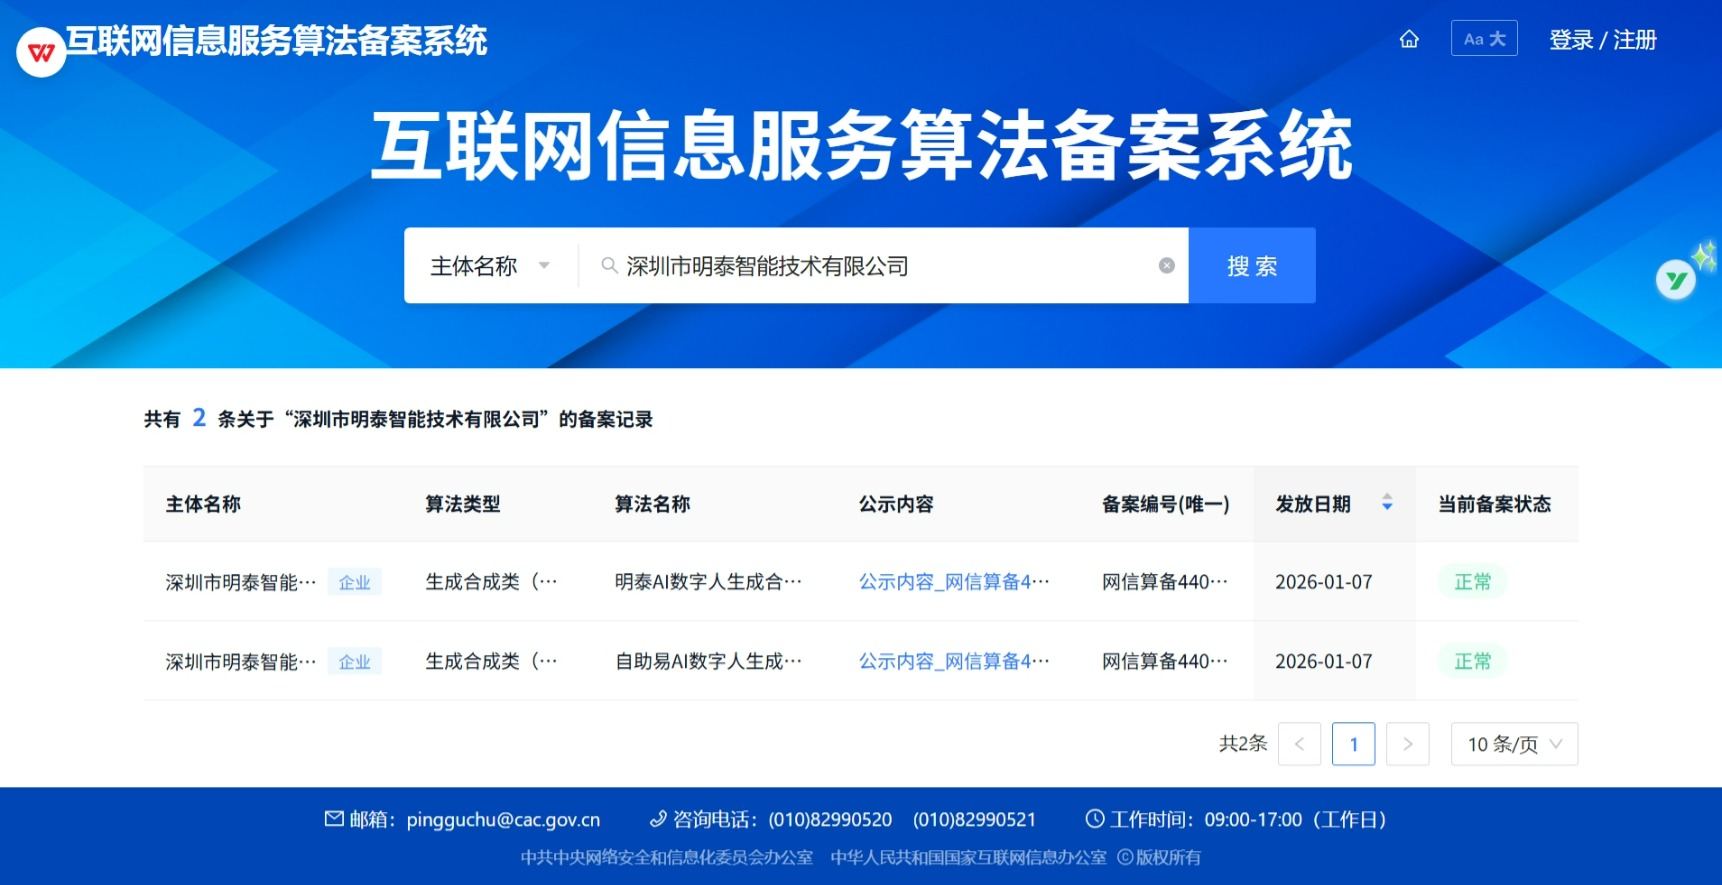Open 登录 / 注册 in the header
The image size is (1722, 885).
[1602, 40]
